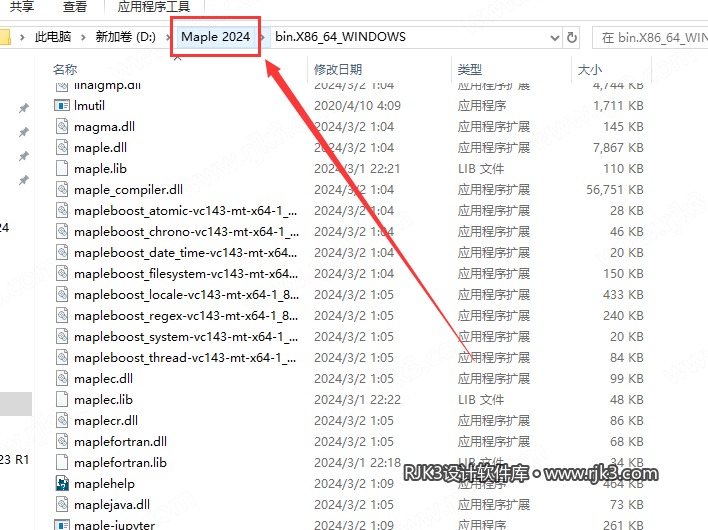Image resolution: width=708 pixels, height=530 pixels.
Task: Click size 56,751 KB of maple_compiler.dll
Action: click(x=615, y=190)
